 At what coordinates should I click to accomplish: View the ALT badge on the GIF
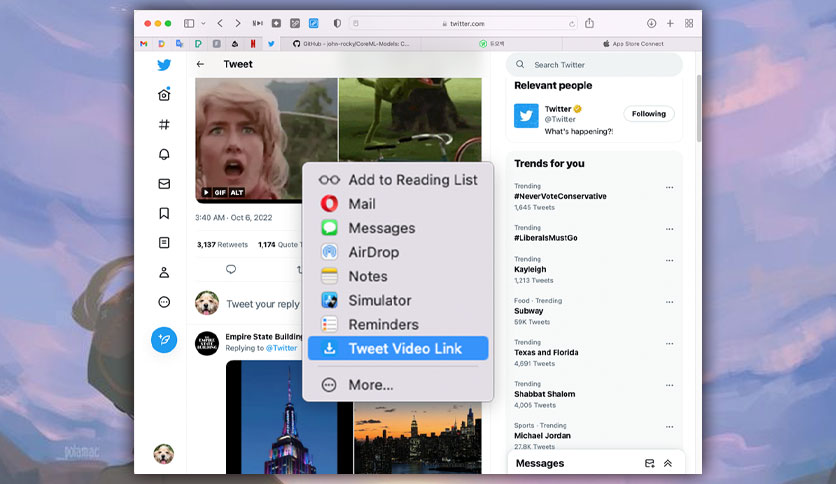237,192
